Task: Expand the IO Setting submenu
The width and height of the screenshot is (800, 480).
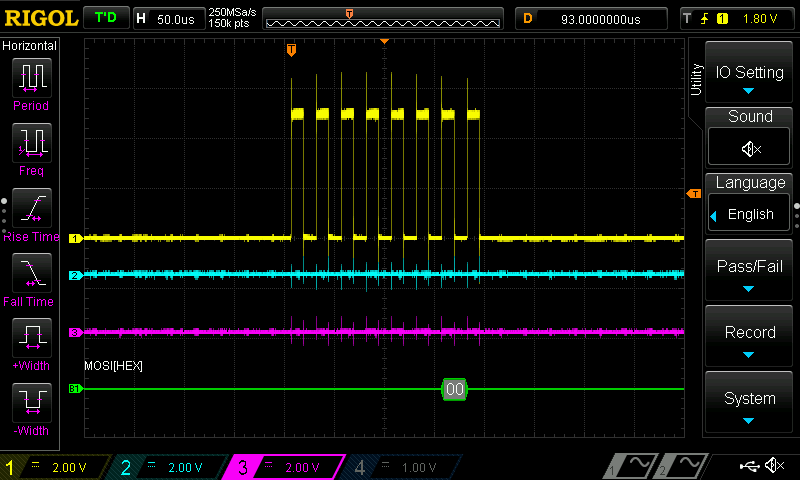Action: point(749,72)
